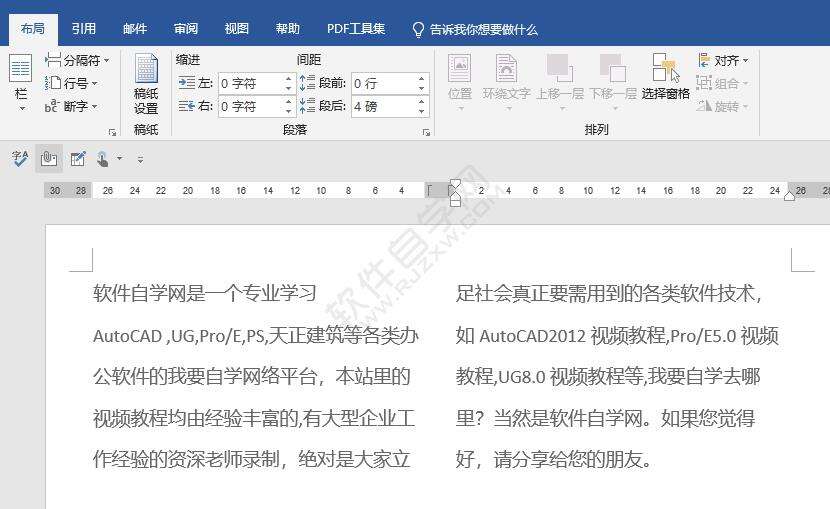Open the 邮件 tab

tap(134, 29)
